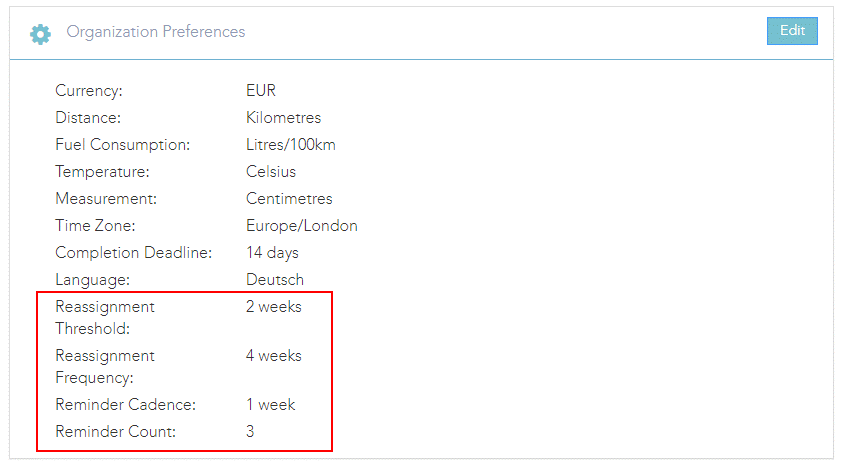Viewport: 842px width, 466px height.
Task: Click the 2 weeks threshold value
Action: [273, 307]
